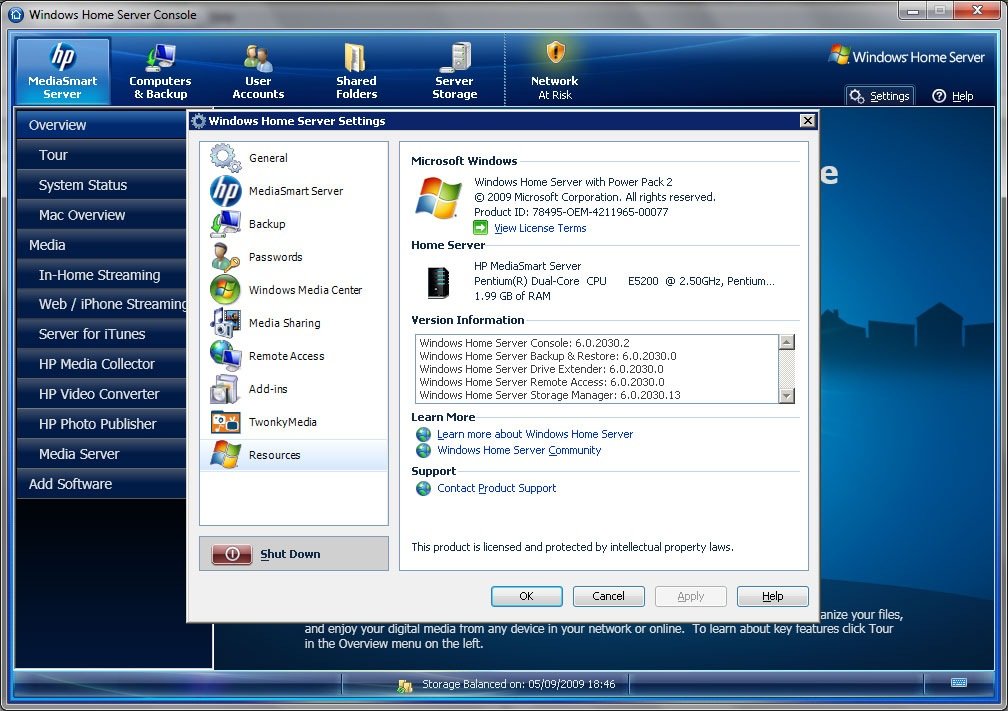Viewport: 1008px width, 711px height.
Task: Open HP Media Collector sidebar item
Action: (x=102, y=364)
